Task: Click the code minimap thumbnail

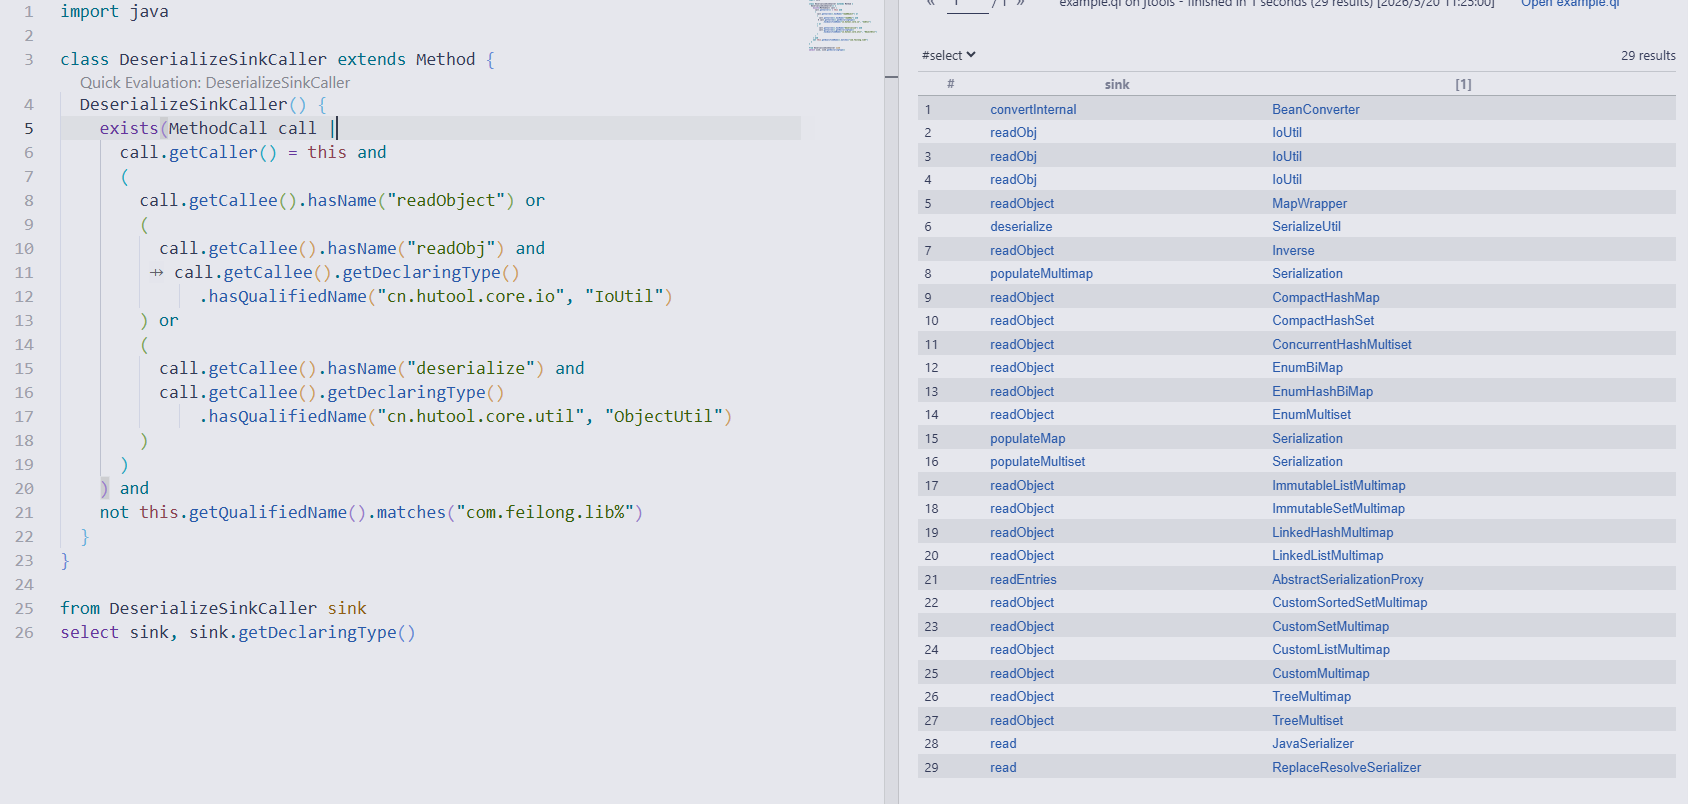Action: pyautogui.click(x=843, y=26)
